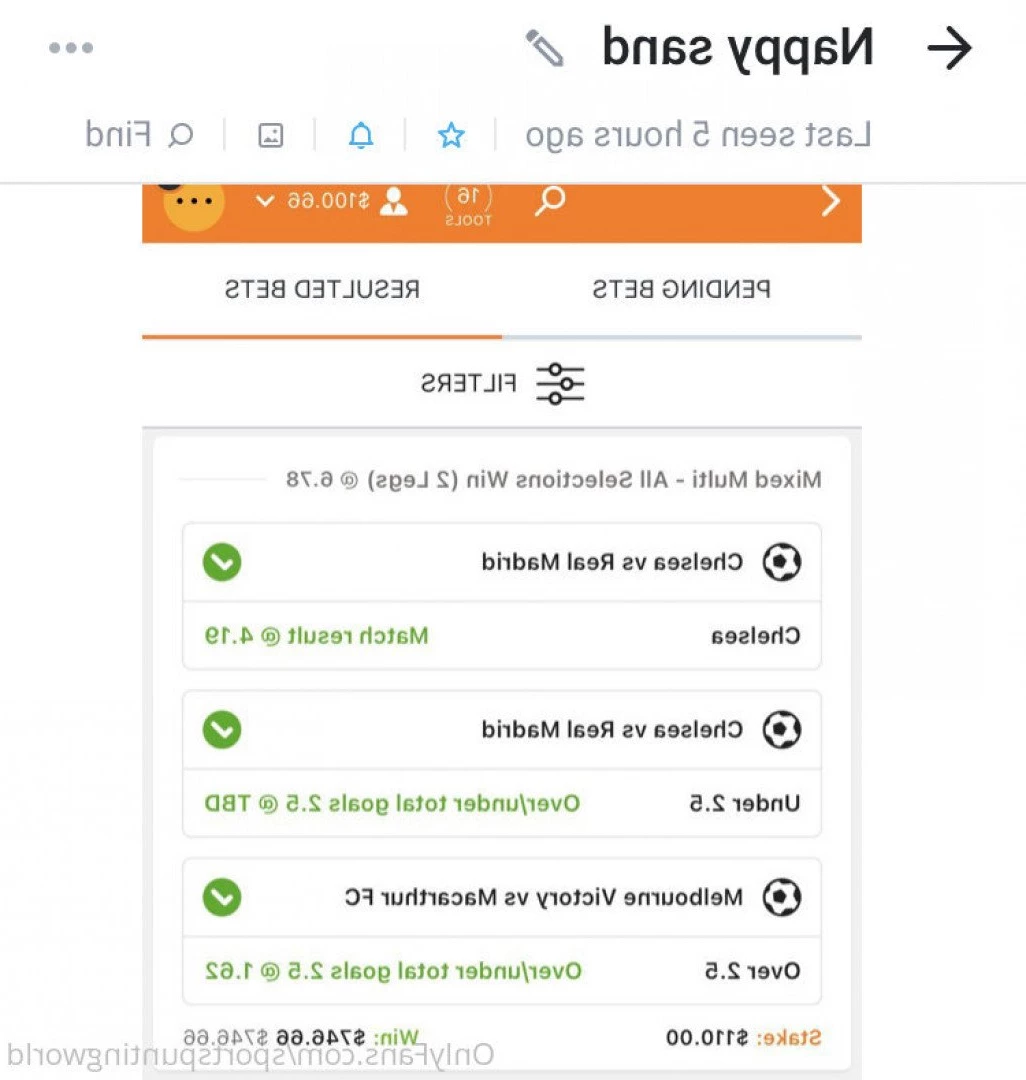The image size is (1026, 1080).
Task: Expand Melbourne Victory vs Macarthur FC leg
Action: [222, 897]
